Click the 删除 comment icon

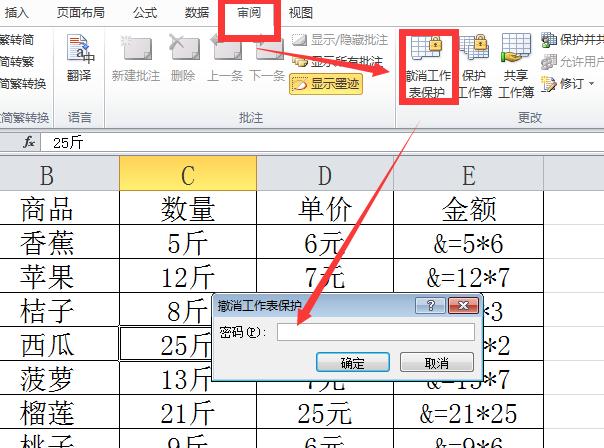coord(183,58)
